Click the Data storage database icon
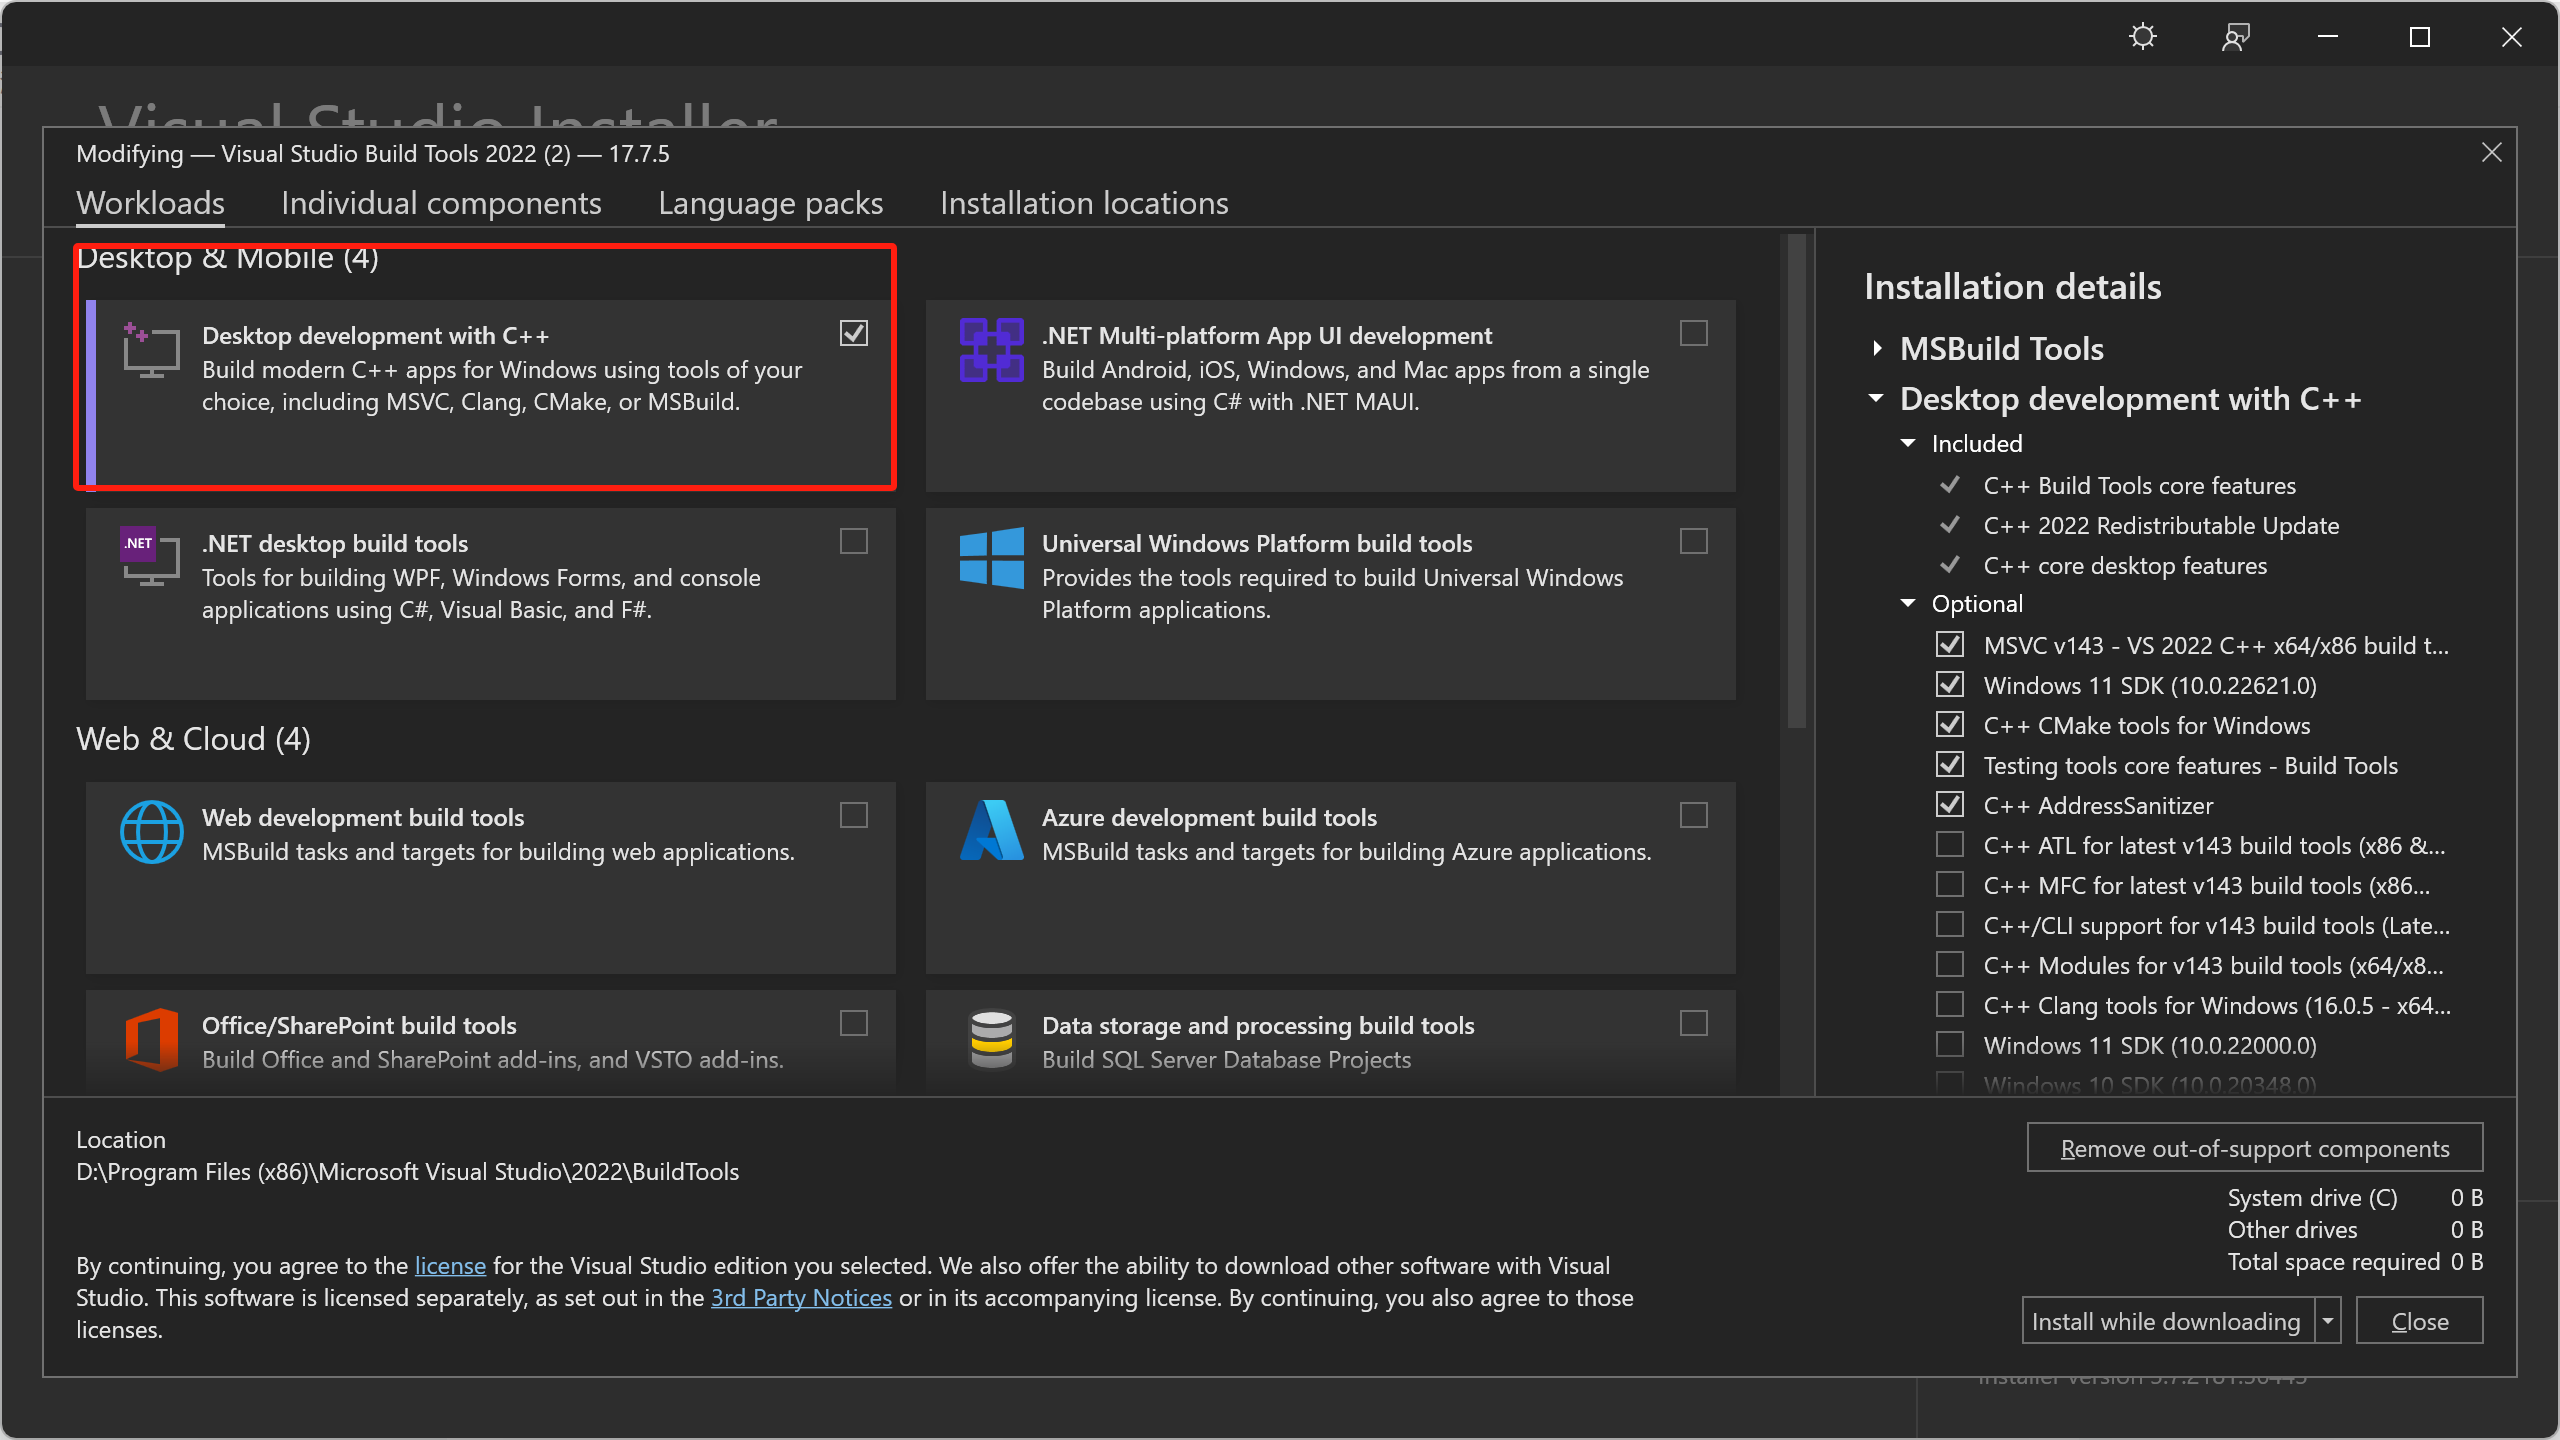Screen dimensions: 2560x1440 [991, 1039]
